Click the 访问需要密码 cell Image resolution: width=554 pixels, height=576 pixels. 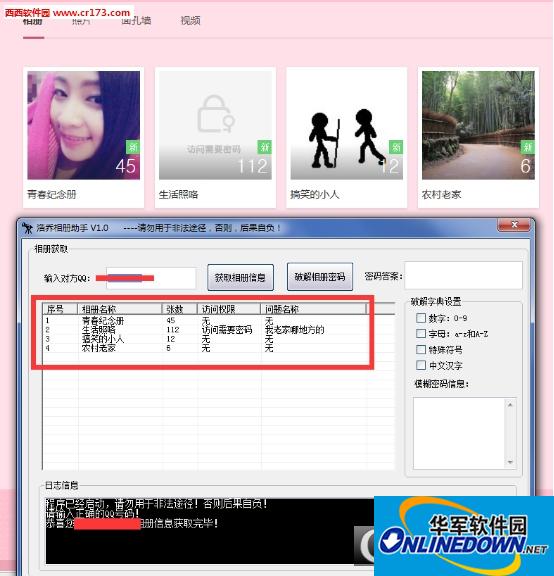(227, 330)
